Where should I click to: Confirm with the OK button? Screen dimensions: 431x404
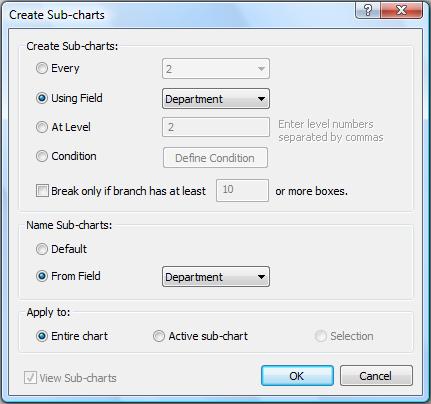297,376
